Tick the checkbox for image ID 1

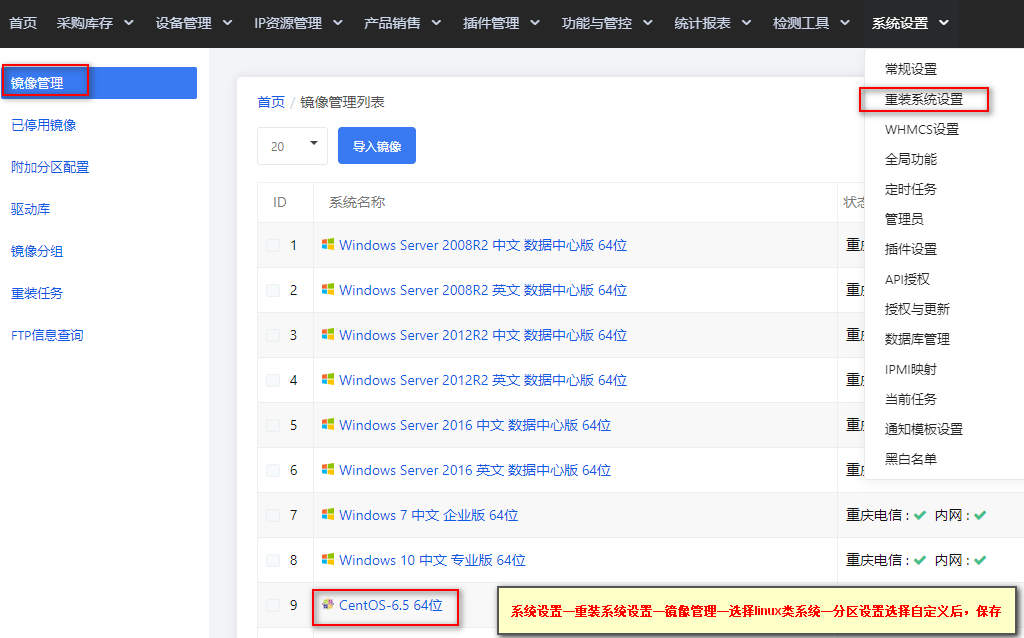pyautogui.click(x=273, y=246)
